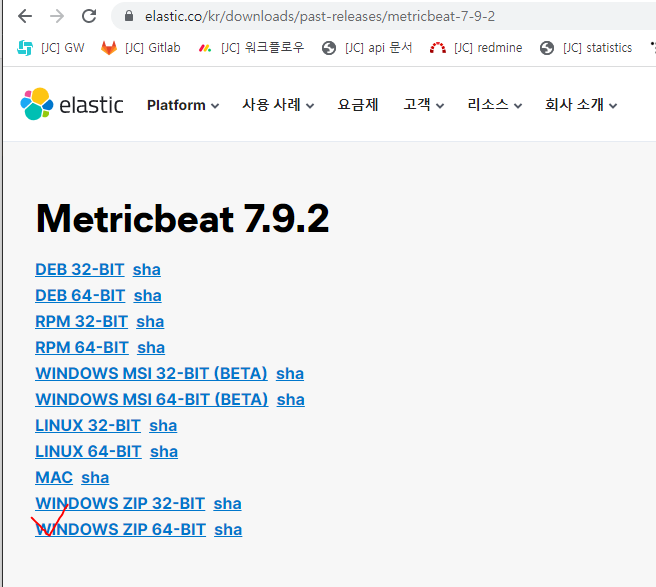The height and width of the screenshot is (587, 656).
Task: Open sha link for DEB 32-BIT
Action: [x=146, y=269]
